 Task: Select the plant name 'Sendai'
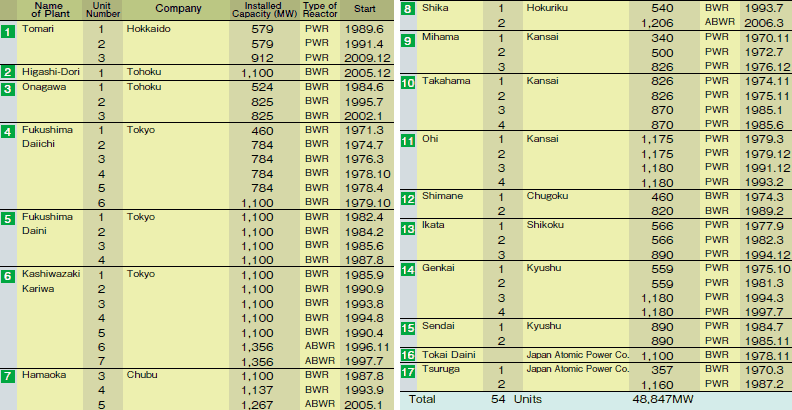(438, 326)
